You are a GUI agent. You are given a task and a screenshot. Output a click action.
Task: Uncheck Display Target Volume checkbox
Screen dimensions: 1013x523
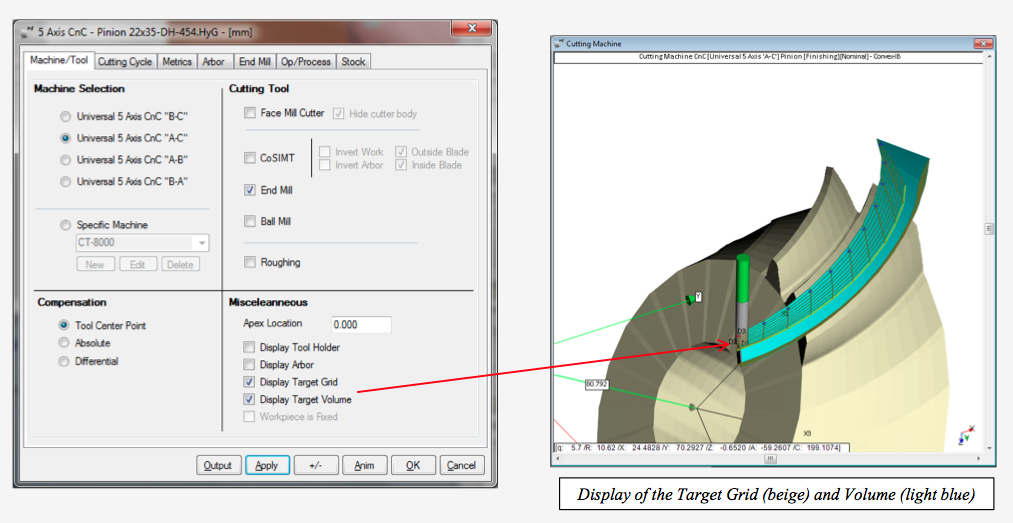pos(249,400)
